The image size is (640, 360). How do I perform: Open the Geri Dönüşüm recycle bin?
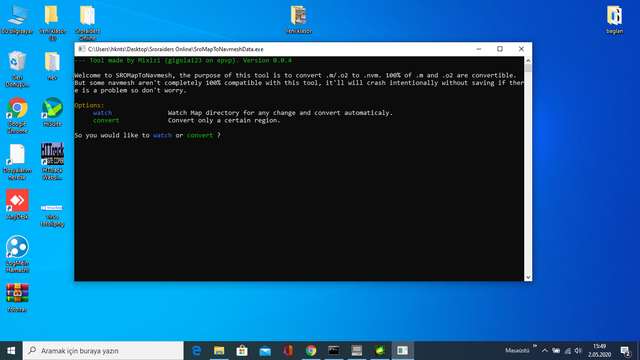tap(17, 69)
